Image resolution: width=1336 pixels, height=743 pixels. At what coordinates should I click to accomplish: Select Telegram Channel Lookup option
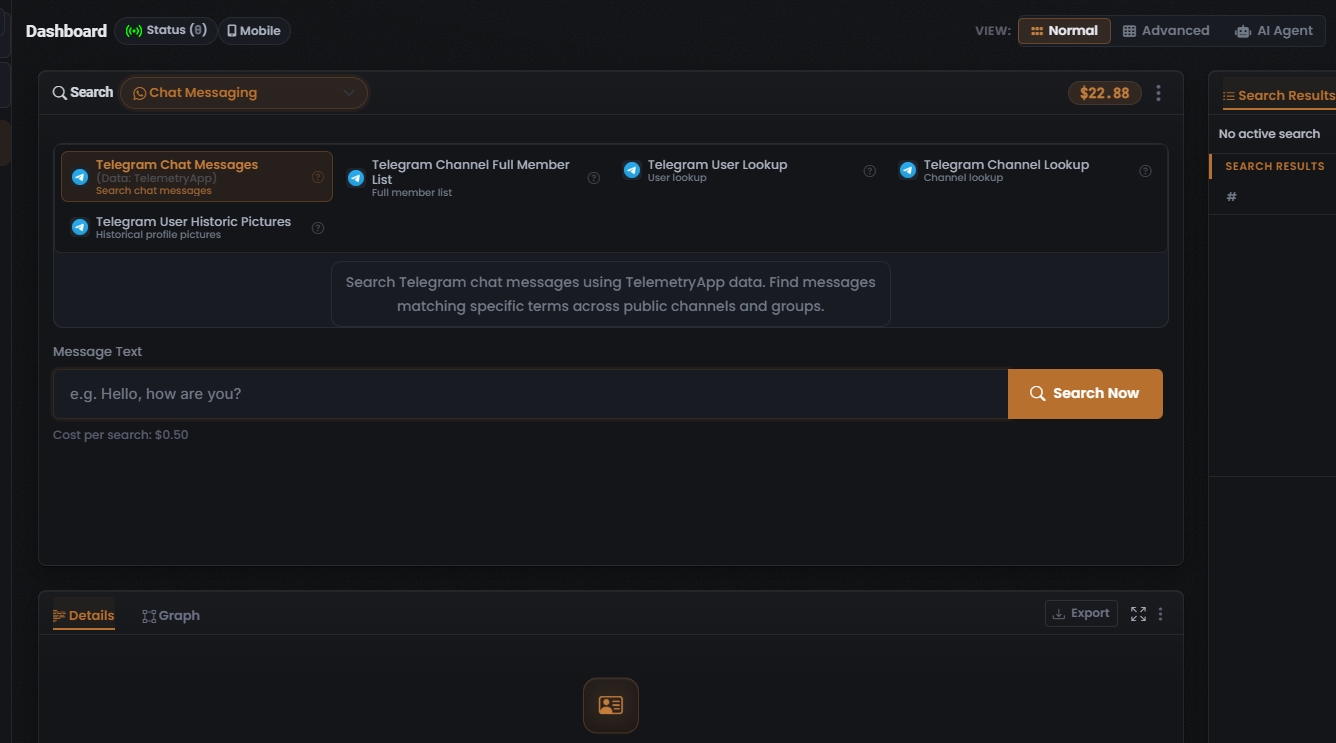click(1025, 171)
